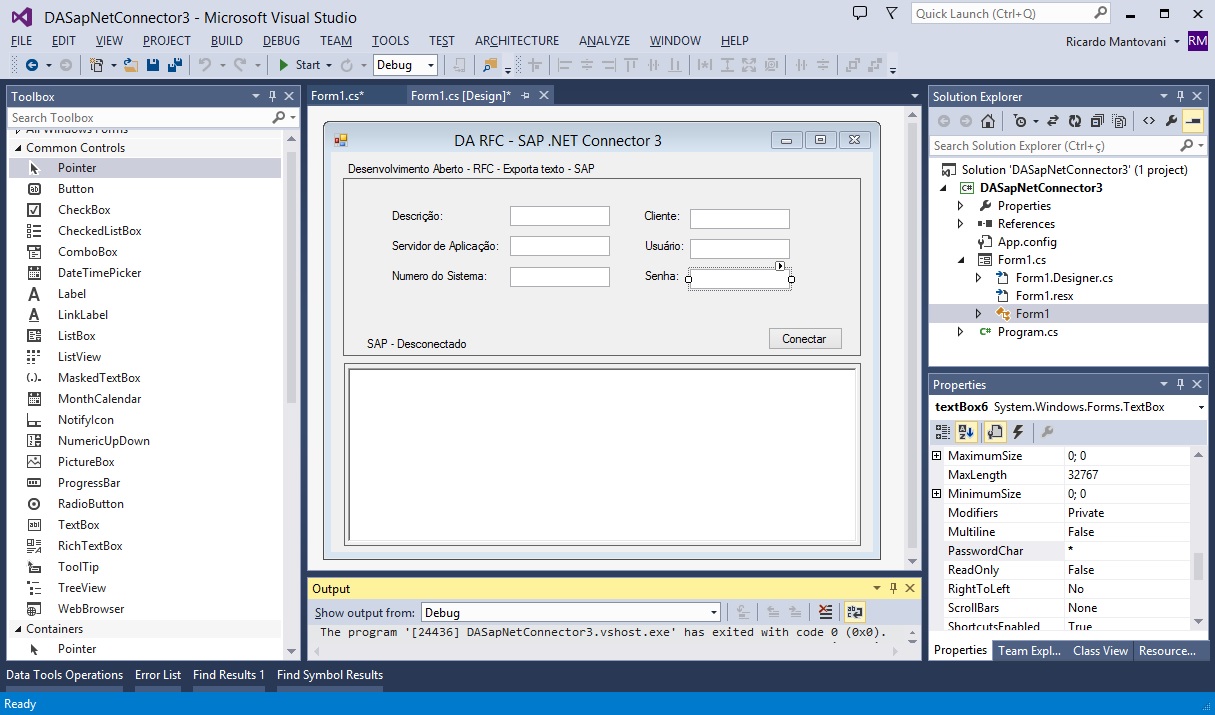Image resolution: width=1215 pixels, height=715 pixels.
Task: Click the Search Toolbox input field
Action: 140,118
